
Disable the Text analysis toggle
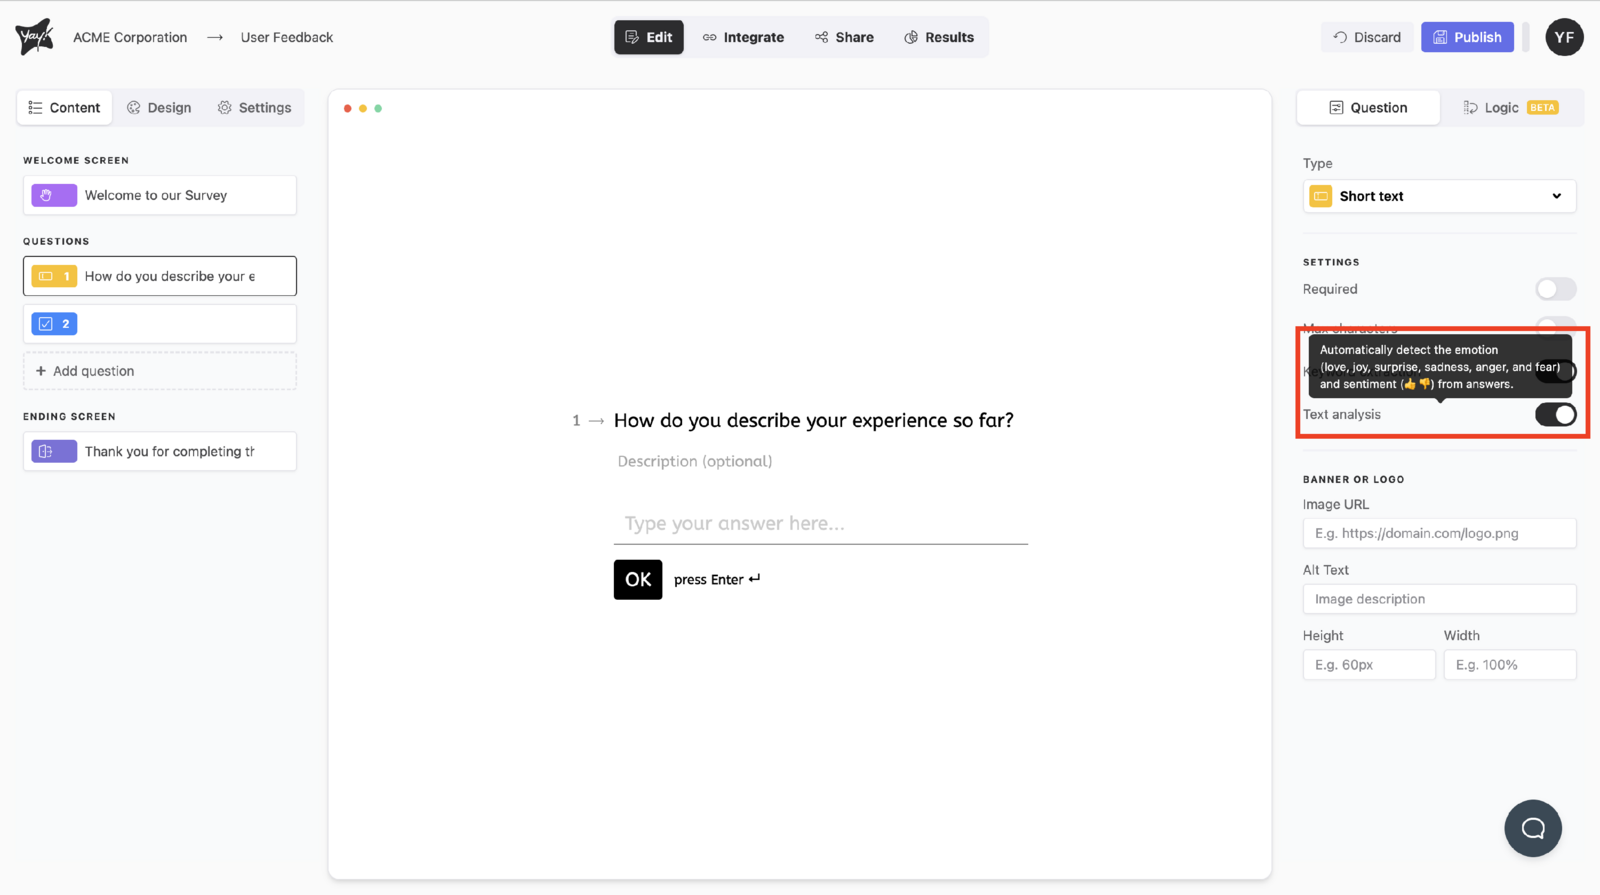(x=1555, y=414)
